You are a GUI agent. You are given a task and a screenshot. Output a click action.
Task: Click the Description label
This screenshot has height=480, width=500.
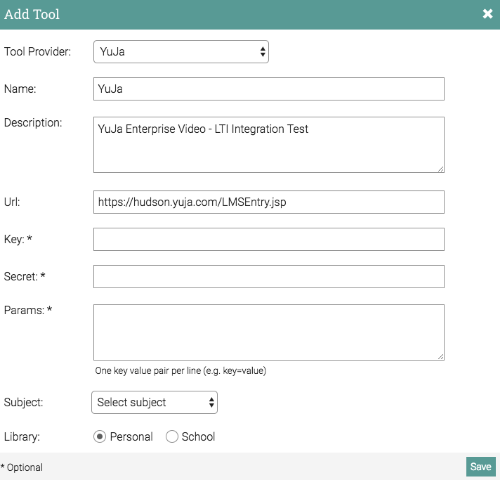click(x=33, y=123)
